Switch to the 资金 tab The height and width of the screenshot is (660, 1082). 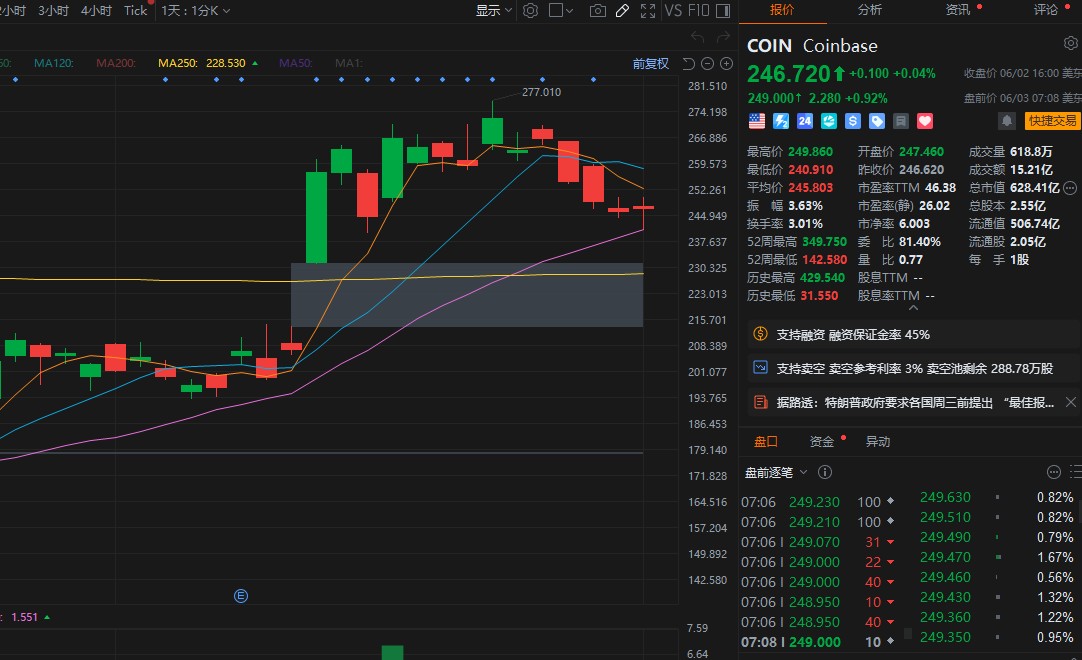pos(822,441)
